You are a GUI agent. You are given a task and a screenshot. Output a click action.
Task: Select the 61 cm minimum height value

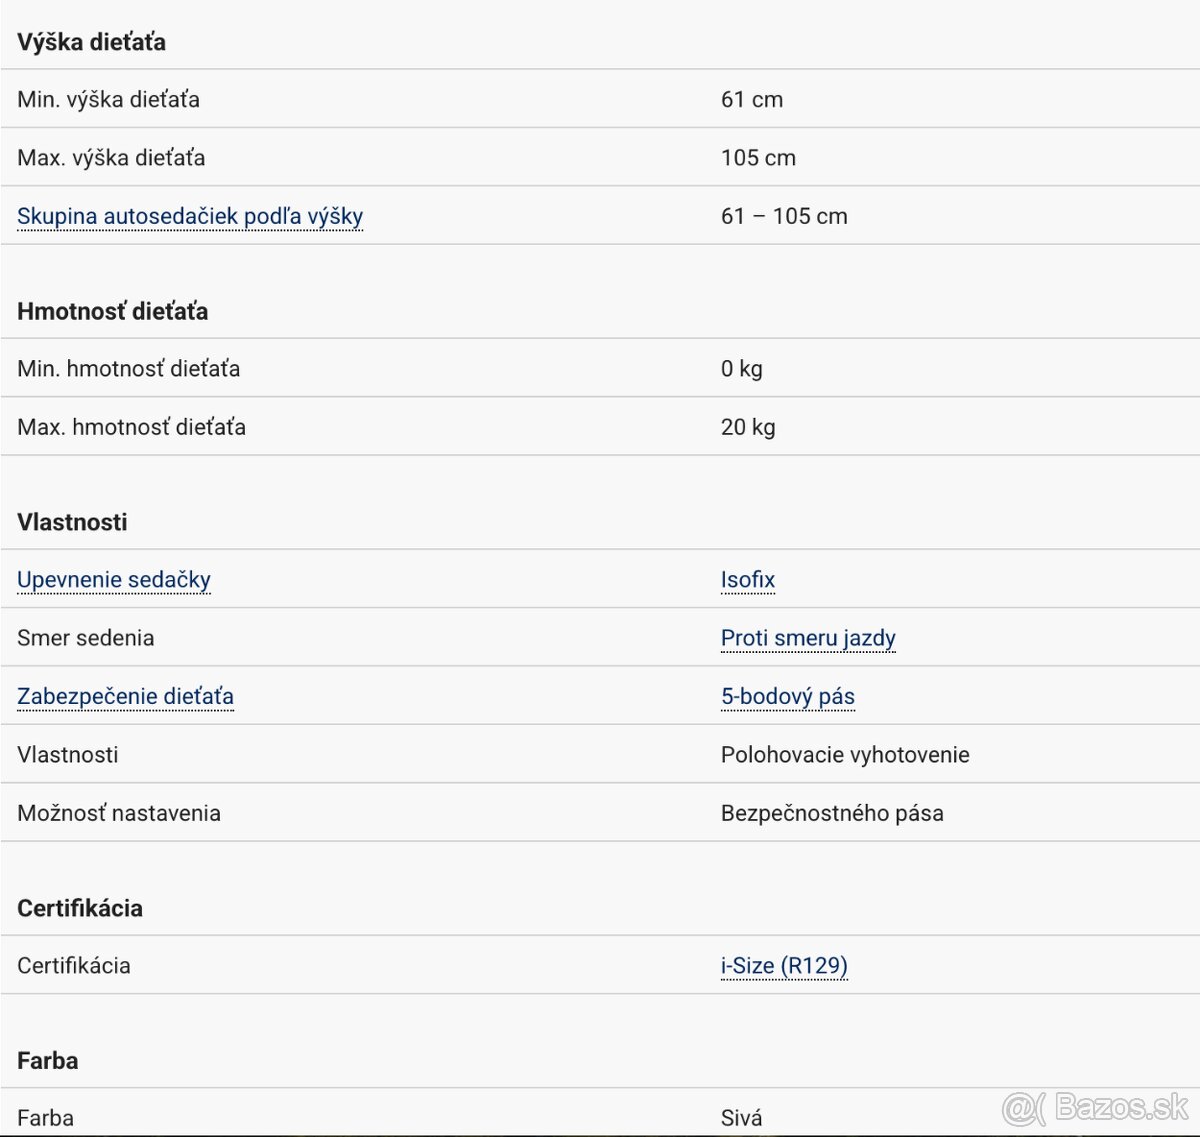click(x=752, y=100)
